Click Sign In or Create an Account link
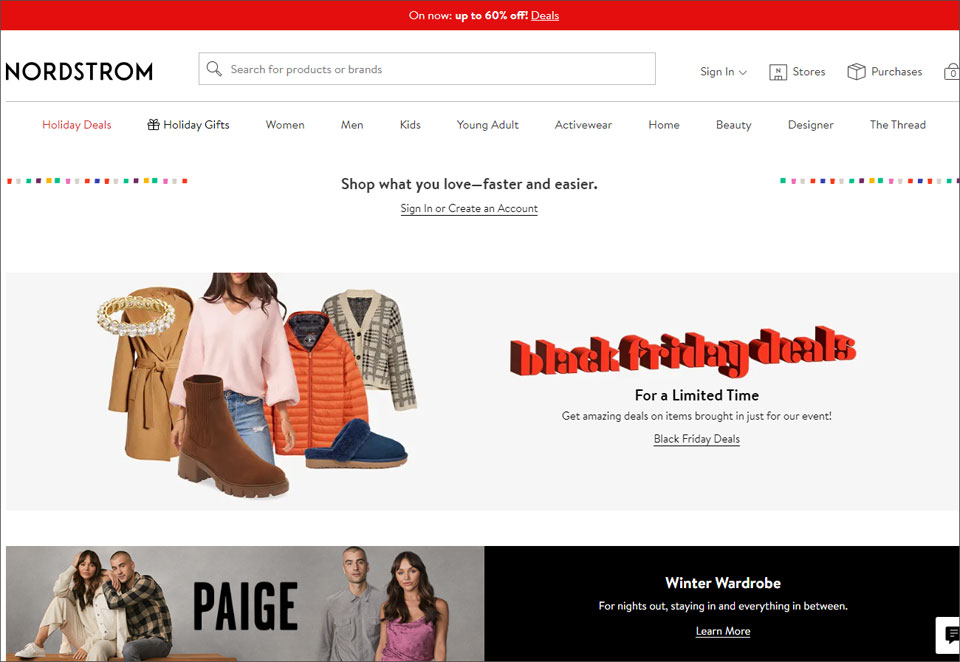 click(x=469, y=209)
